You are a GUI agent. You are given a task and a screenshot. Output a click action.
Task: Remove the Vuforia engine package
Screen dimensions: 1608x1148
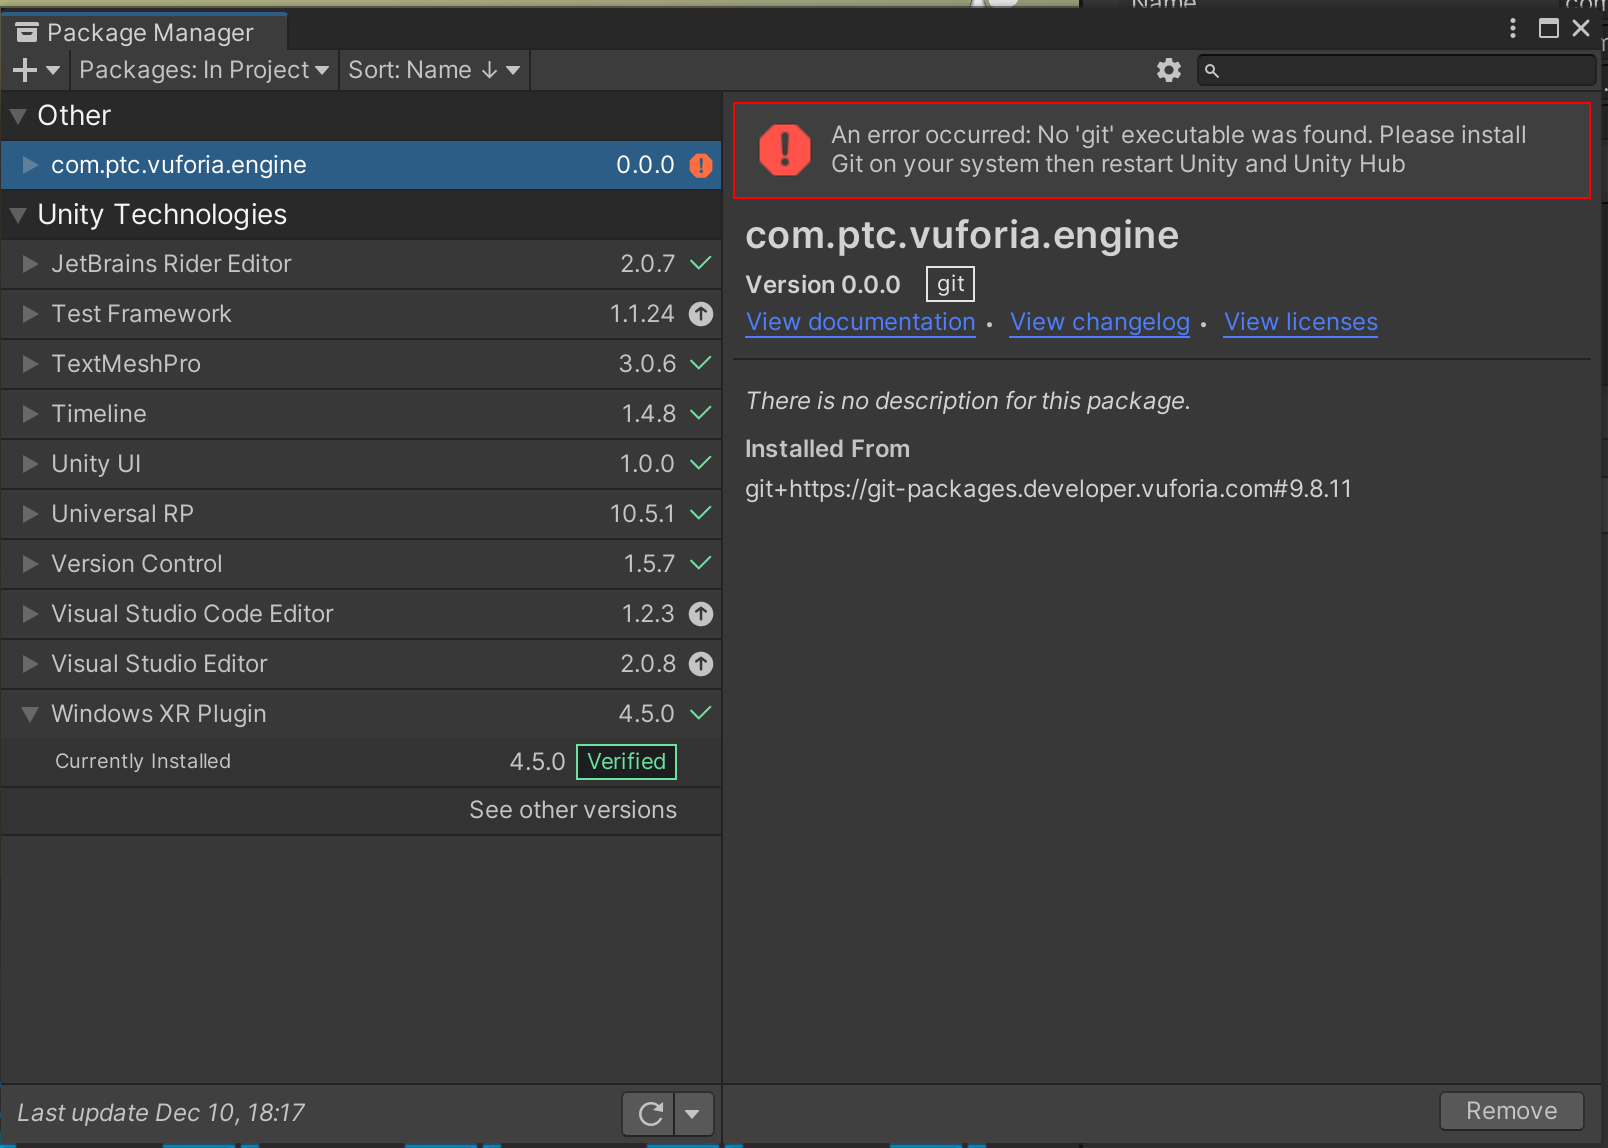(x=1511, y=1111)
